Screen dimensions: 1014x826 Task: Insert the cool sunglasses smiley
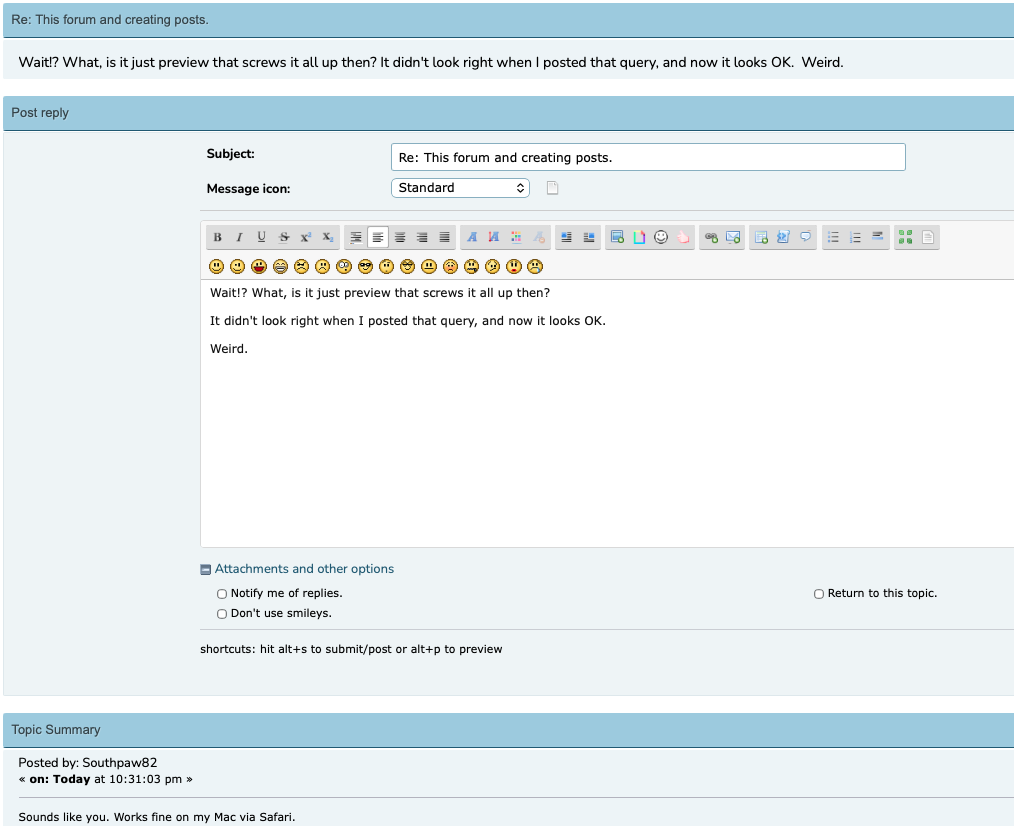pos(365,266)
